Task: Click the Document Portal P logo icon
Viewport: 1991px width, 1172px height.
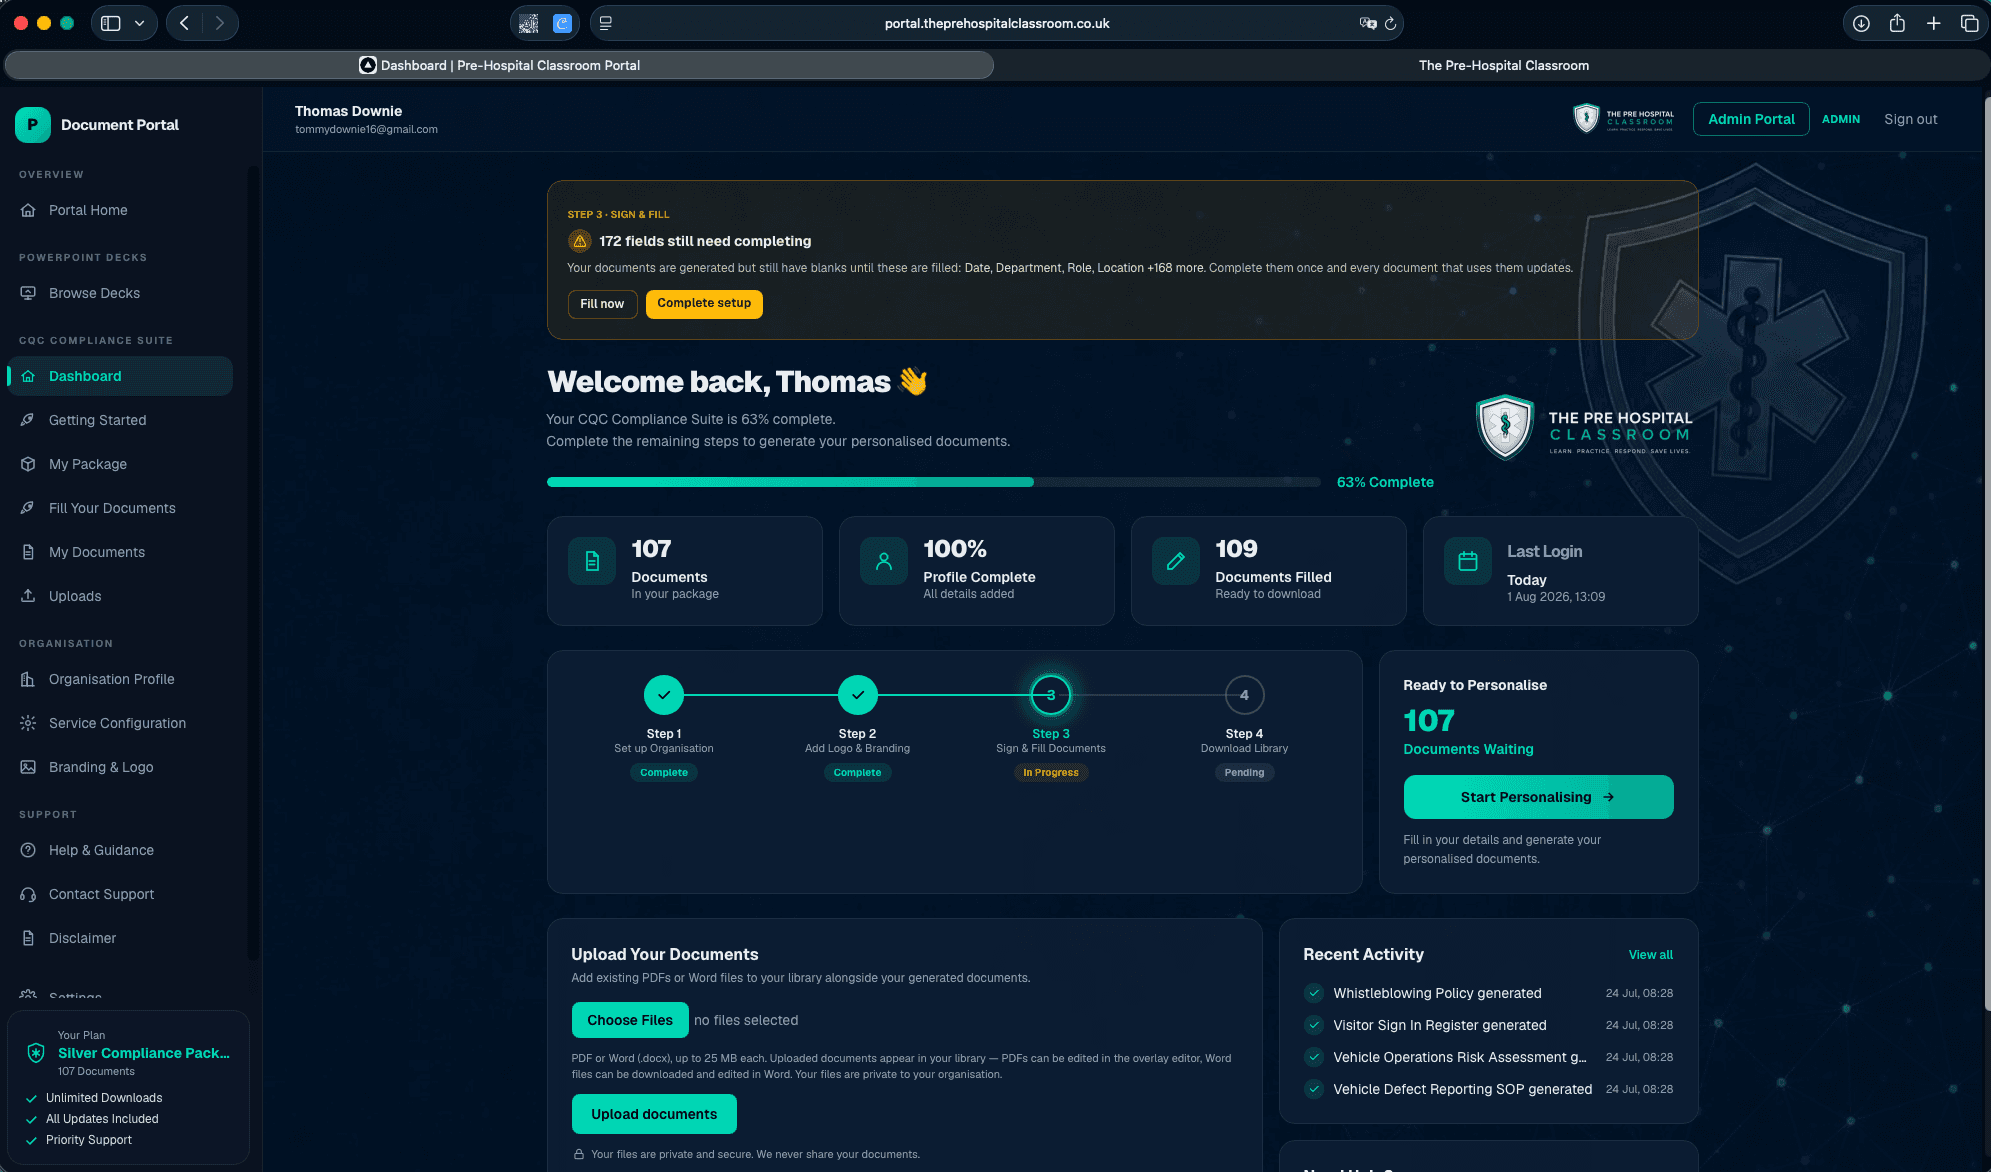Action: (33, 125)
